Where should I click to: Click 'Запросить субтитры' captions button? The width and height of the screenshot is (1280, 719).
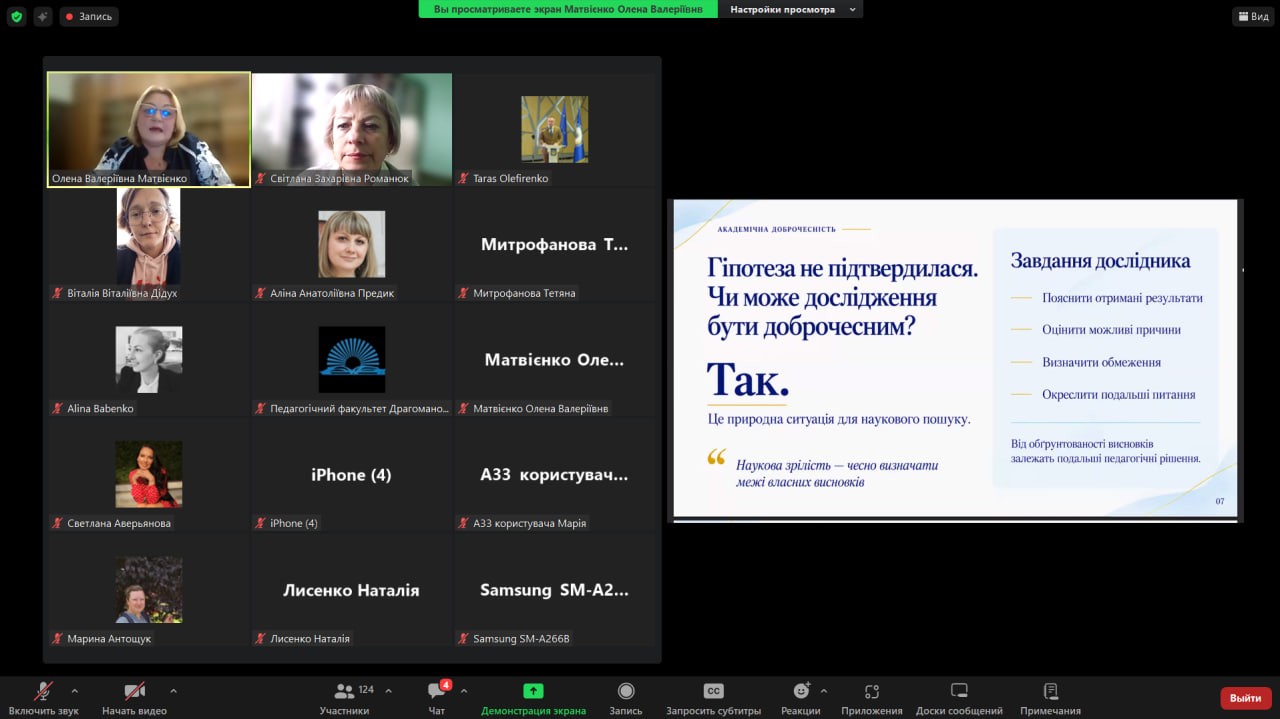point(713,698)
